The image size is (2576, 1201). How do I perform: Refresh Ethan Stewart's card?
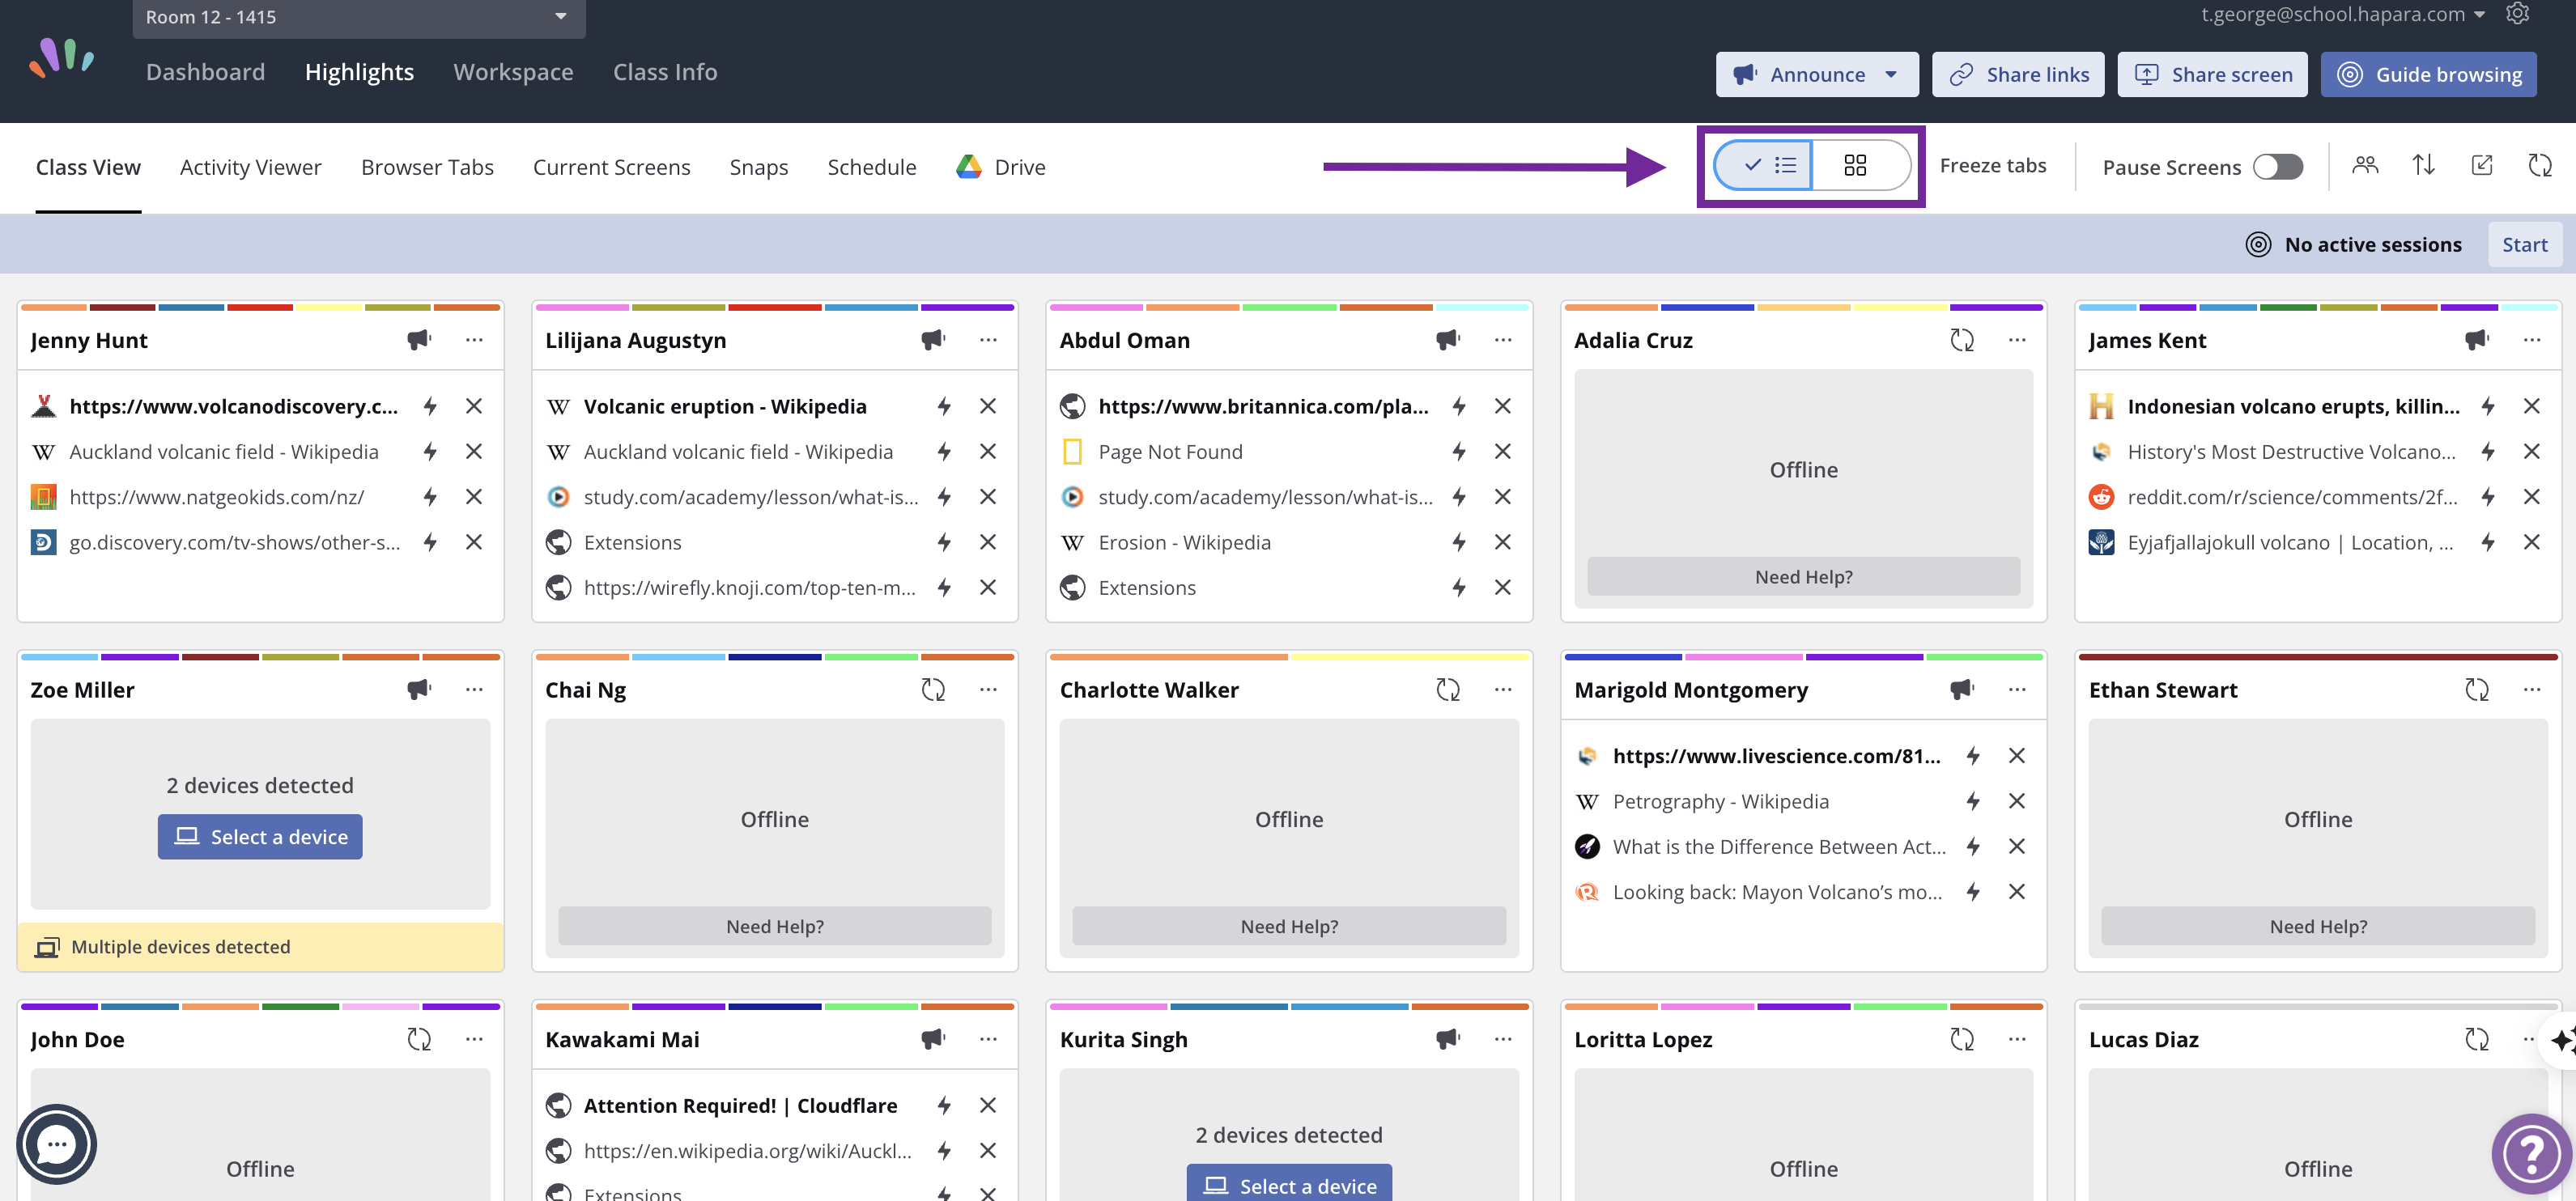2477,690
